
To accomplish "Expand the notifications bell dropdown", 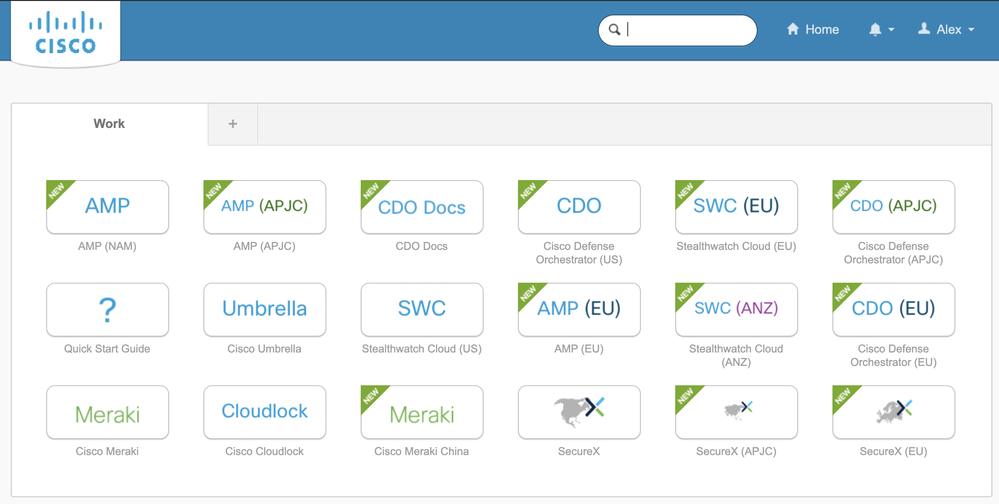I will 880,30.
